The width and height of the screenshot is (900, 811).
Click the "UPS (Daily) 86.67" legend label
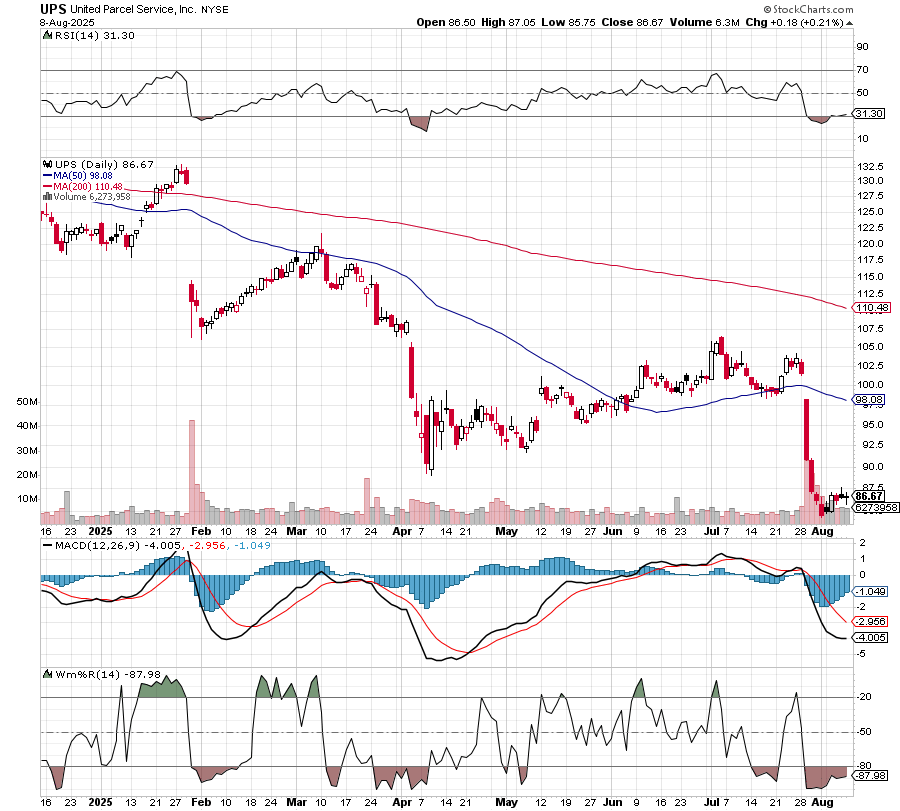point(104,165)
